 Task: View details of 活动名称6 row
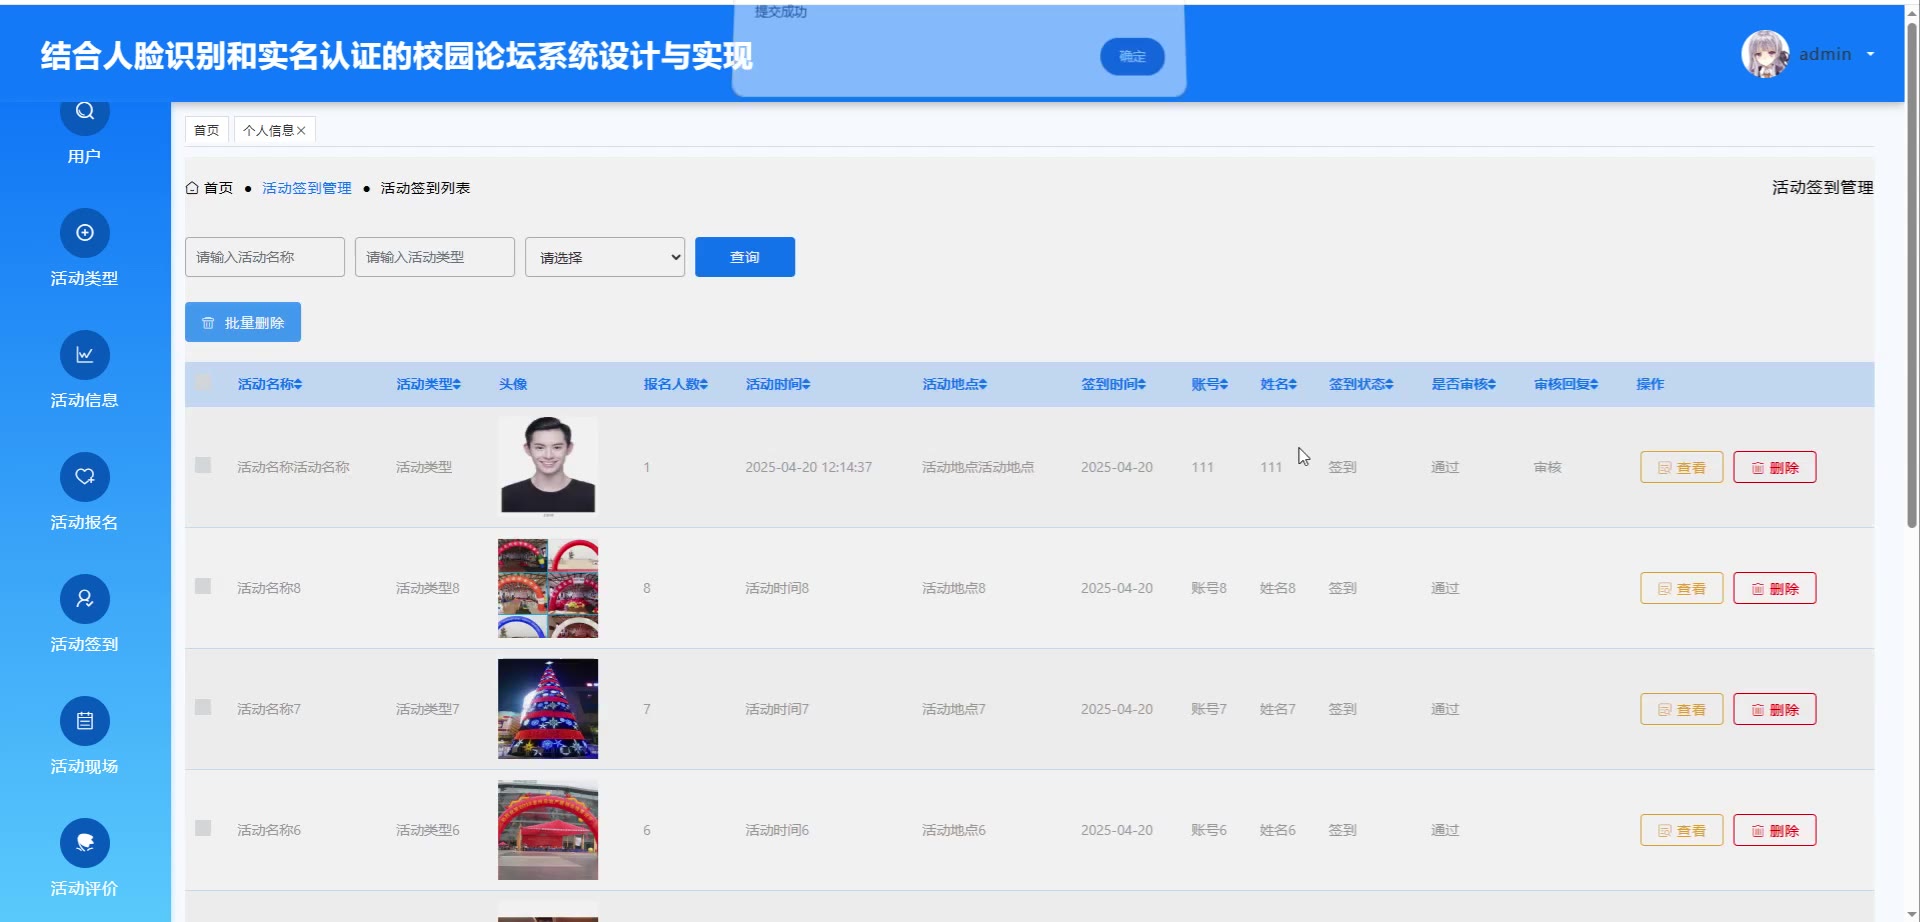pos(1682,830)
